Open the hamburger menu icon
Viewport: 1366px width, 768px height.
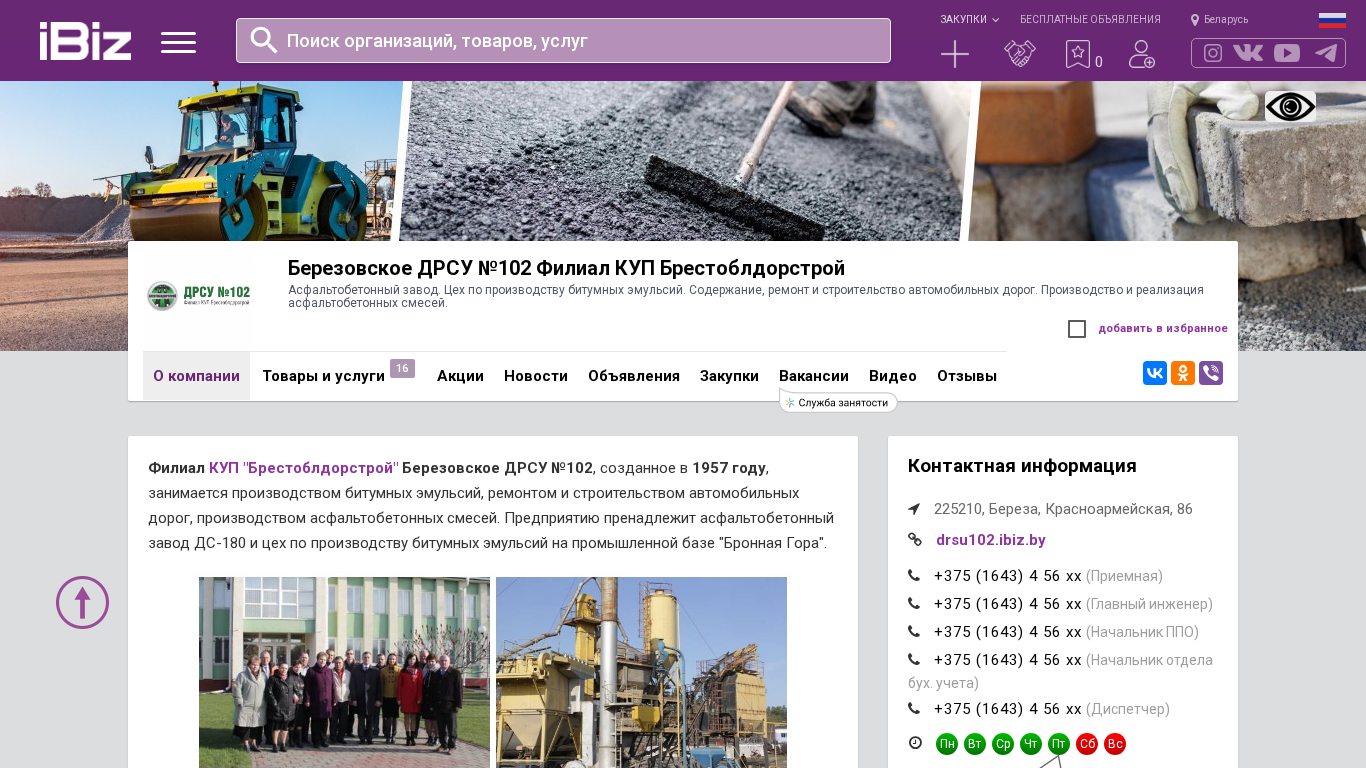(x=178, y=42)
